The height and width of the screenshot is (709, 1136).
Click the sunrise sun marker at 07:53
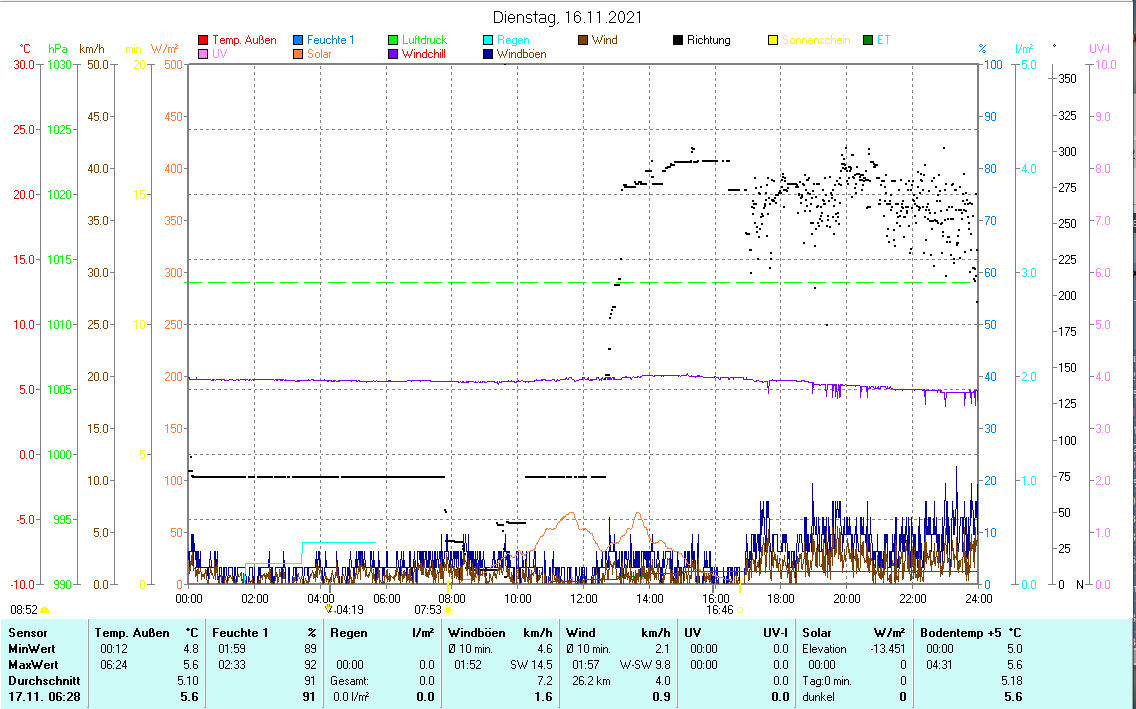pos(448,609)
